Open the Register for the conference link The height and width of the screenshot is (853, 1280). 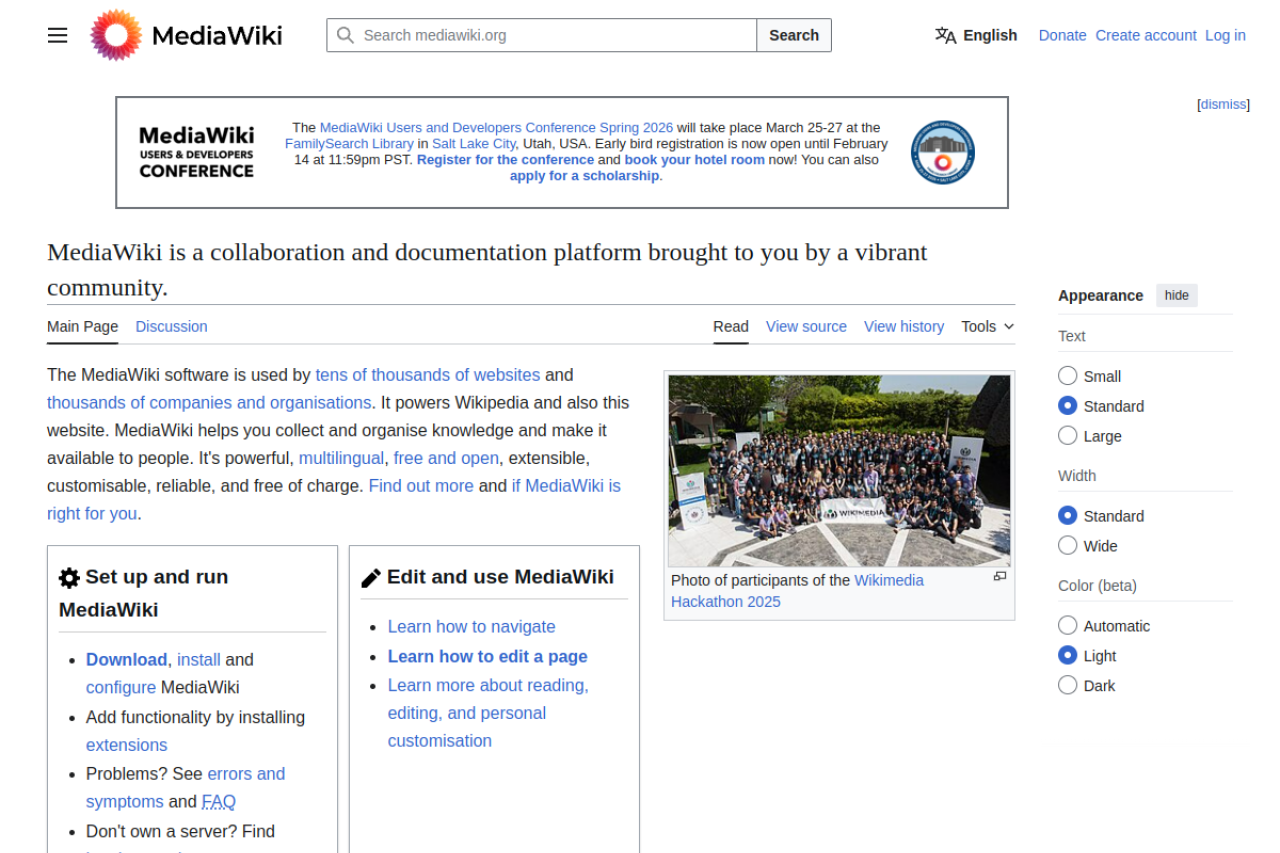pos(505,159)
